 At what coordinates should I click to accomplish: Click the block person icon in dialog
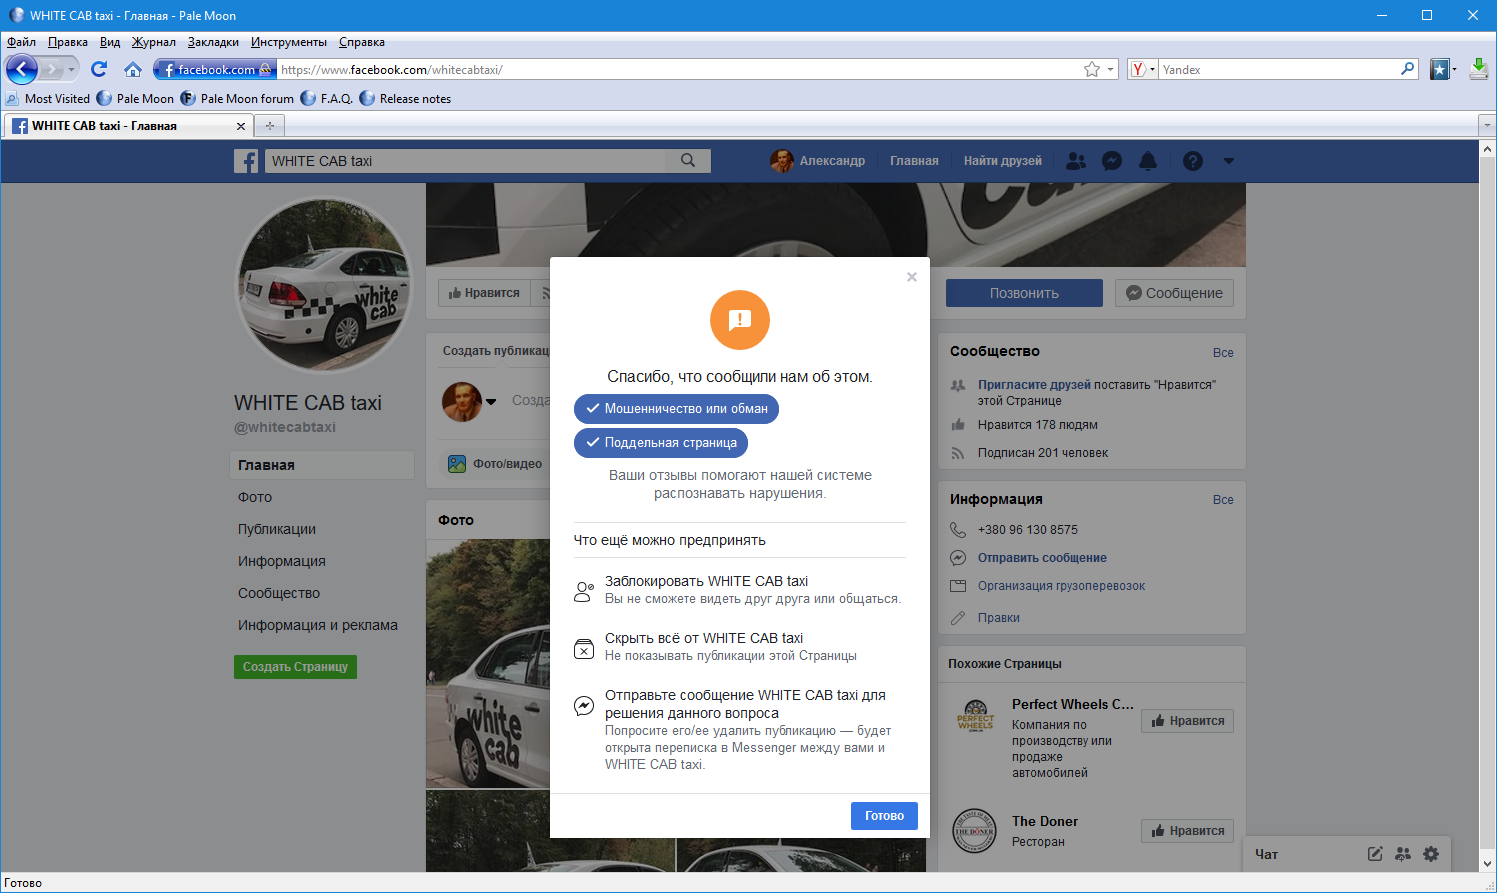tap(584, 591)
